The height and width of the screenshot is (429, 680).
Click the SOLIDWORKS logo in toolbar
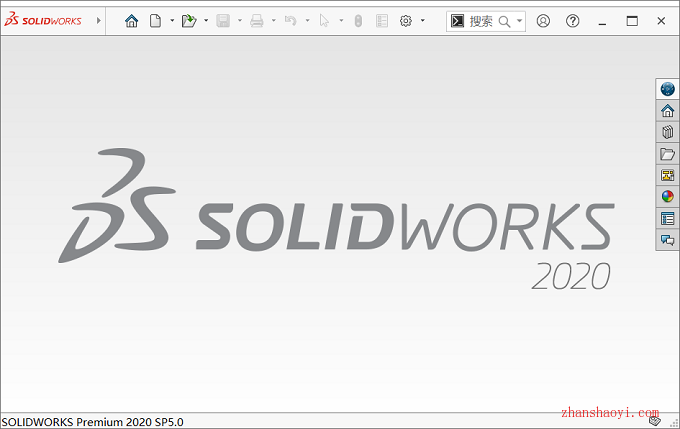pyautogui.click(x=43, y=20)
